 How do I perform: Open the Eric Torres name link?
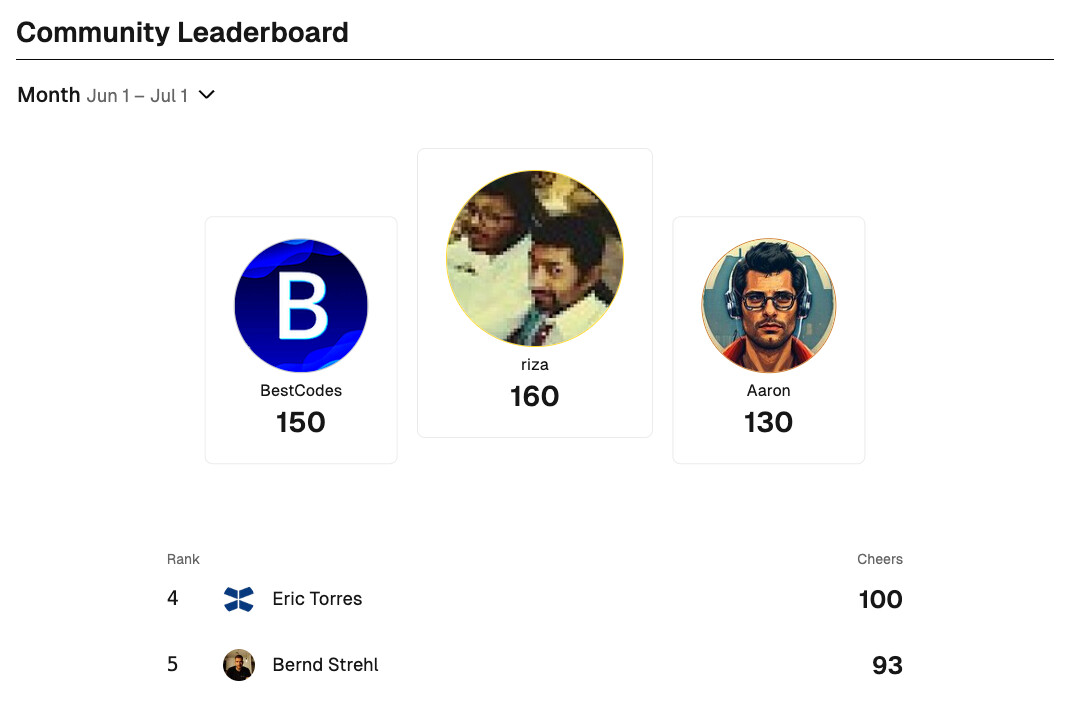click(317, 599)
